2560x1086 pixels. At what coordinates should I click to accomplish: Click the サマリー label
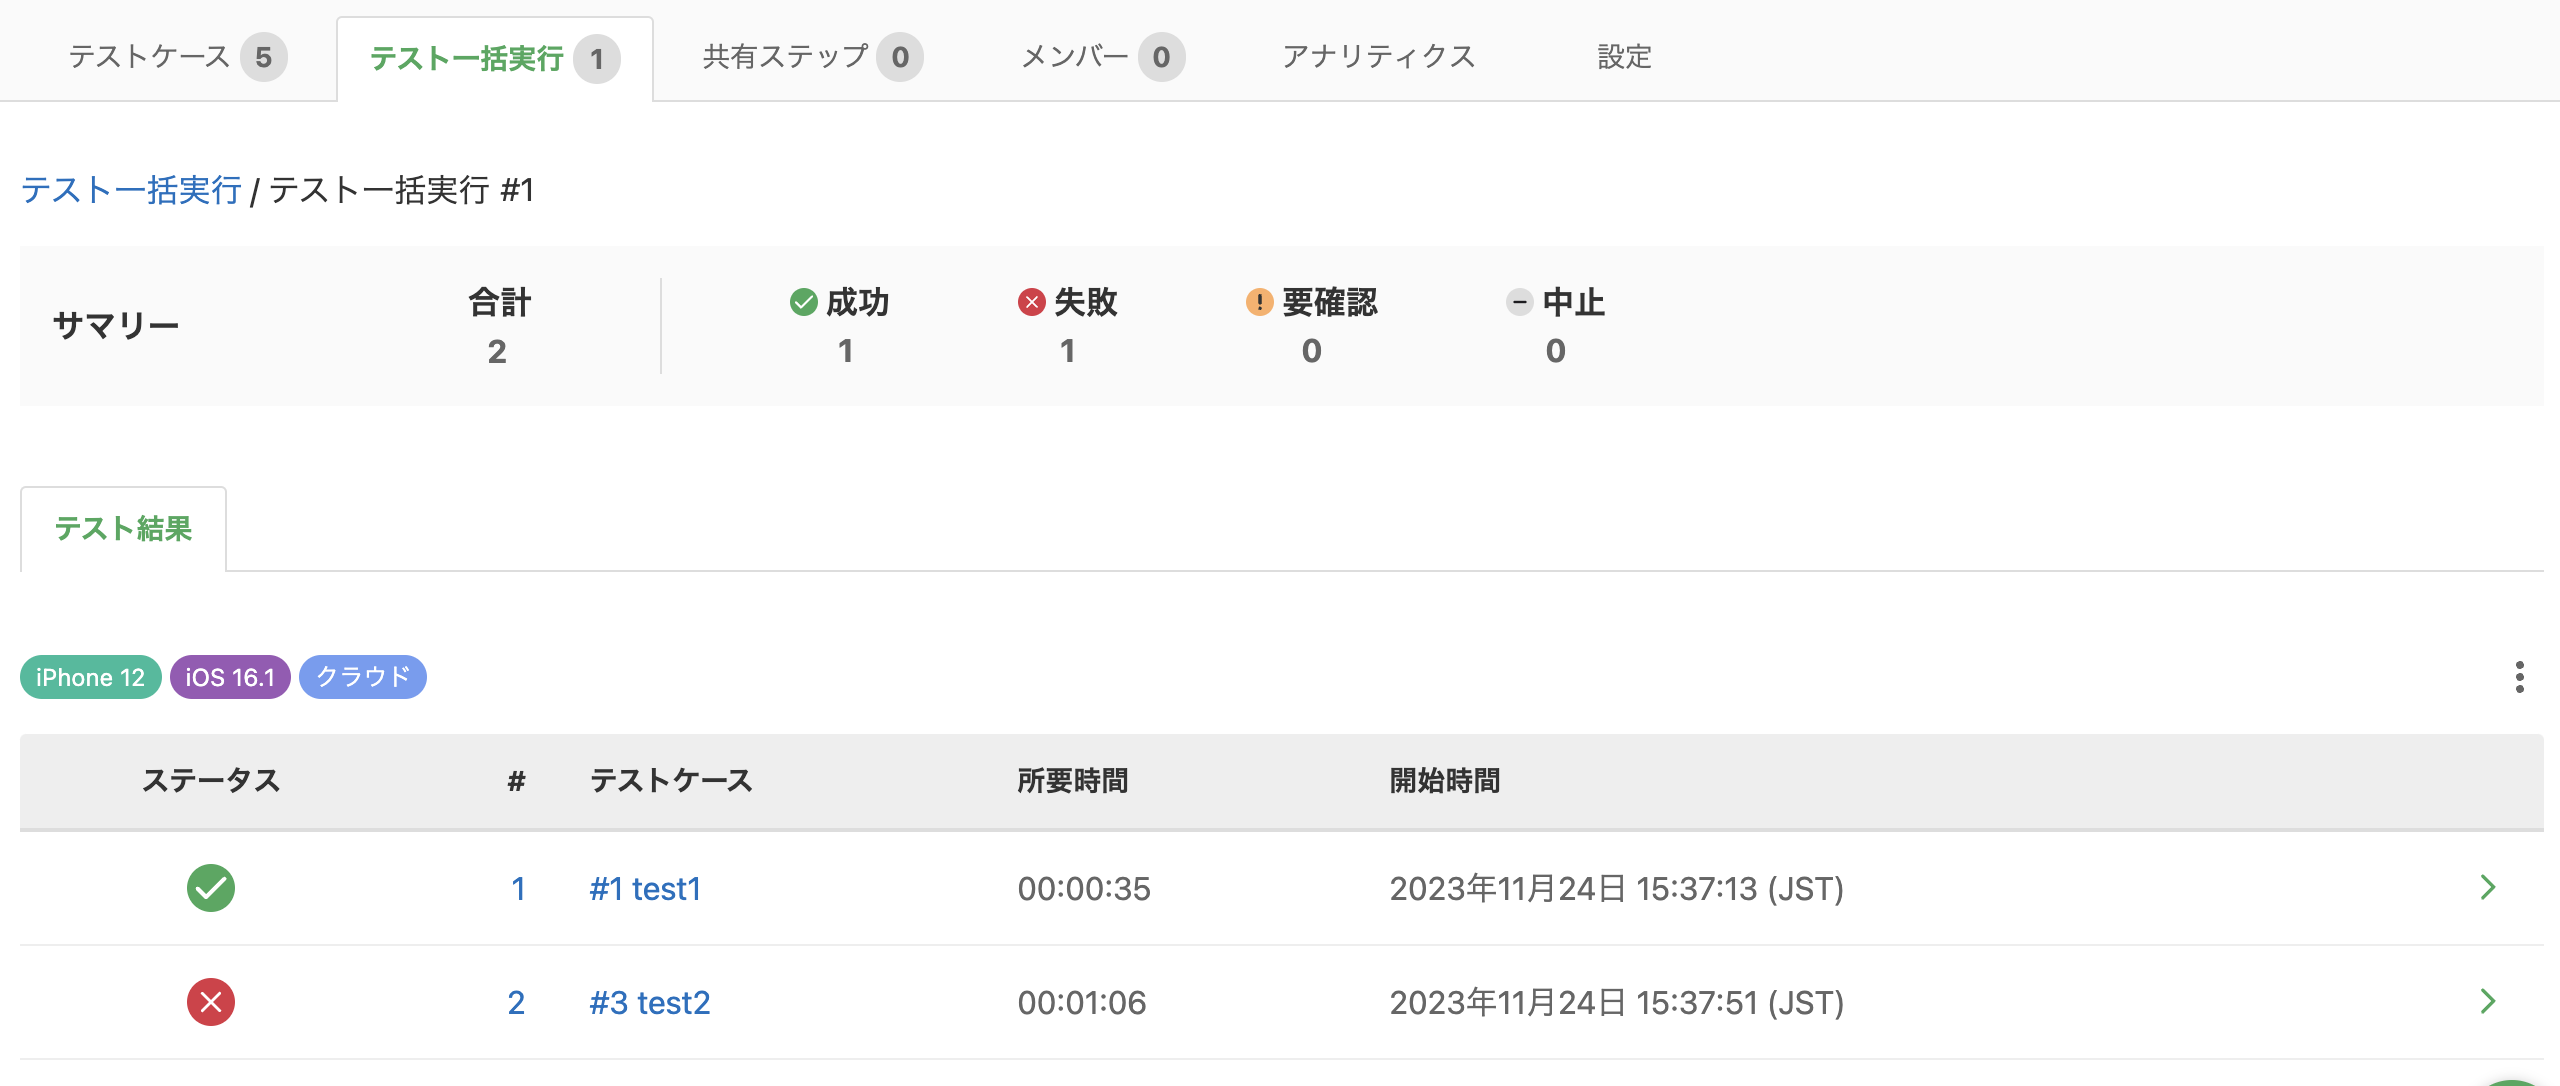point(116,325)
